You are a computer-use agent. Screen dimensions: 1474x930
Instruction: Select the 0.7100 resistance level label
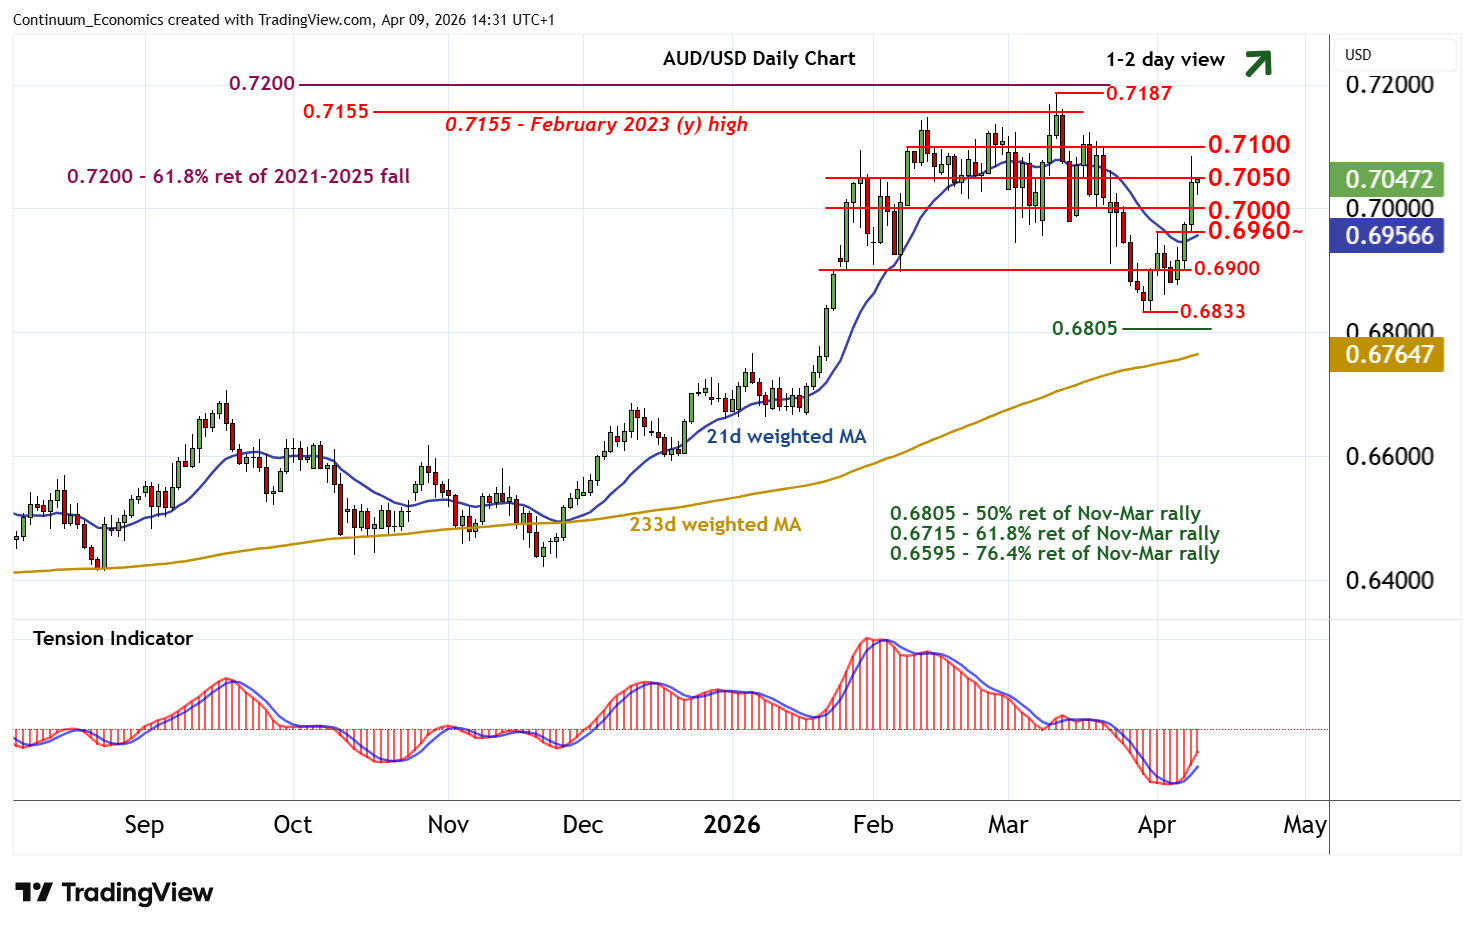click(x=1248, y=145)
